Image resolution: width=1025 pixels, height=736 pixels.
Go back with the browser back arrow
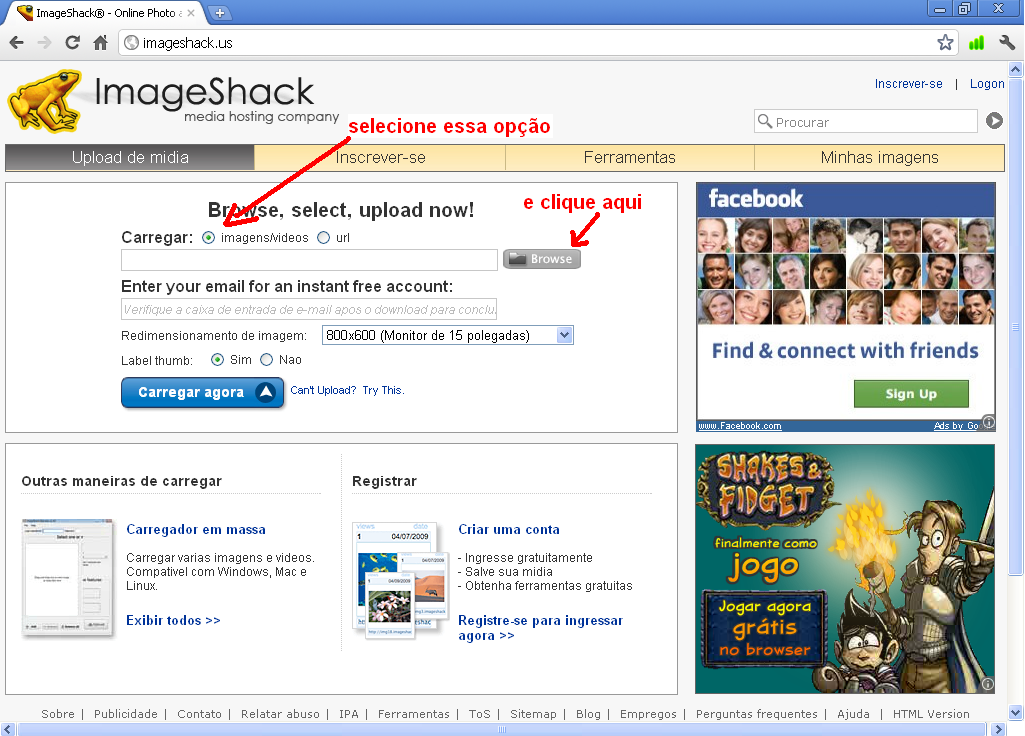pos(17,43)
